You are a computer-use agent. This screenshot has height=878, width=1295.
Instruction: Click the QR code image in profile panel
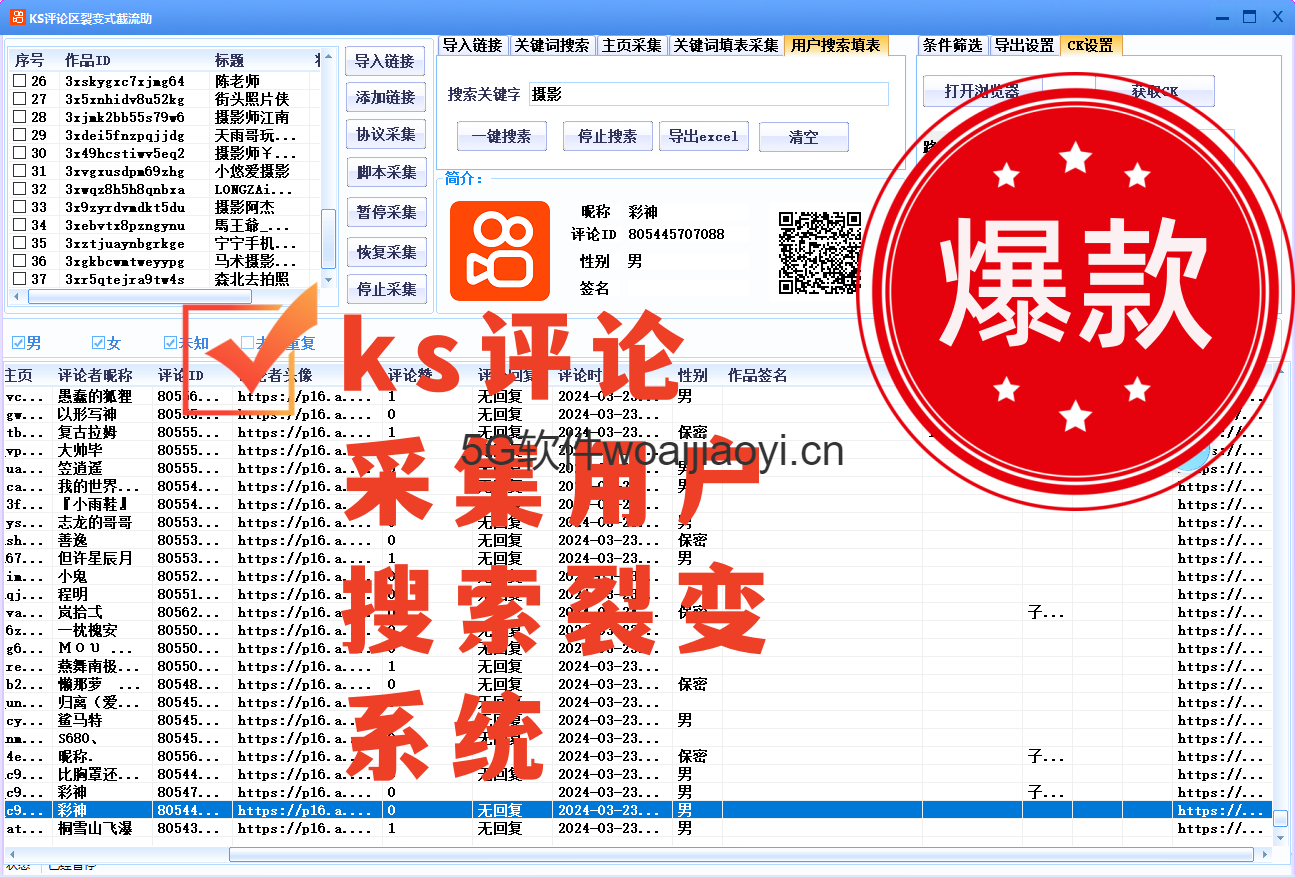820,252
